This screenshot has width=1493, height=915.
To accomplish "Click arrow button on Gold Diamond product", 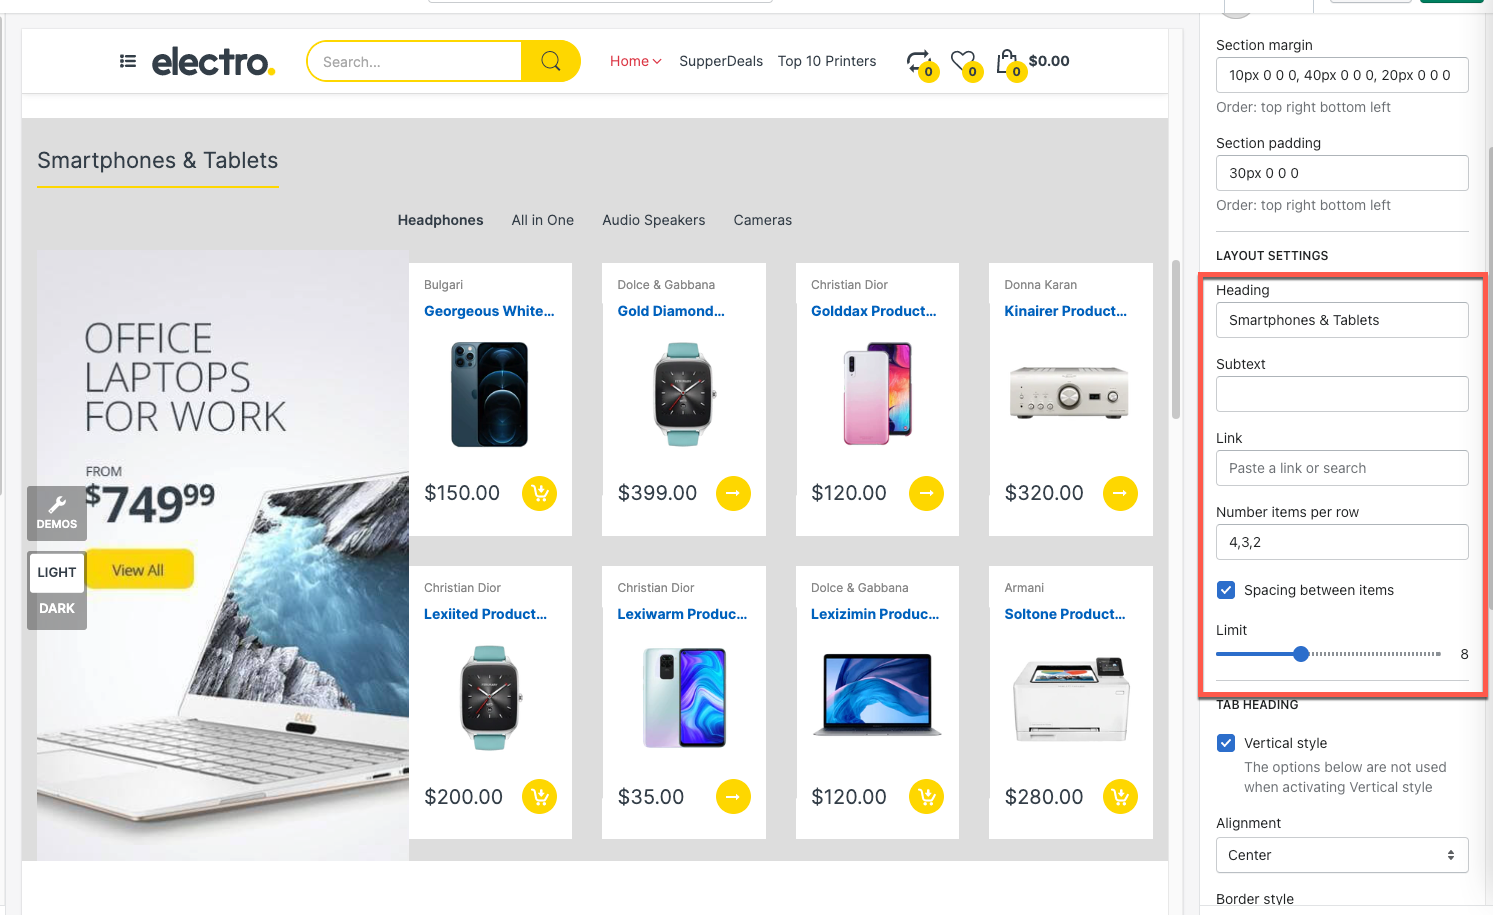I will [733, 493].
